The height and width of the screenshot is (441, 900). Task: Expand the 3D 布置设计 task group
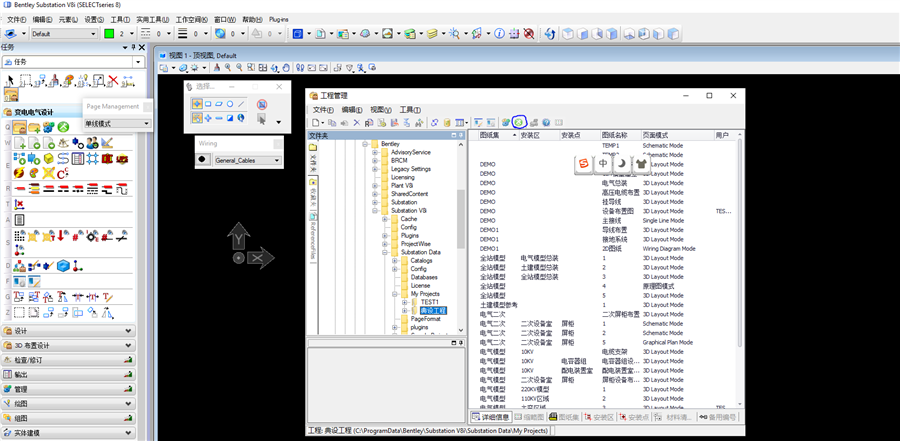[68, 346]
